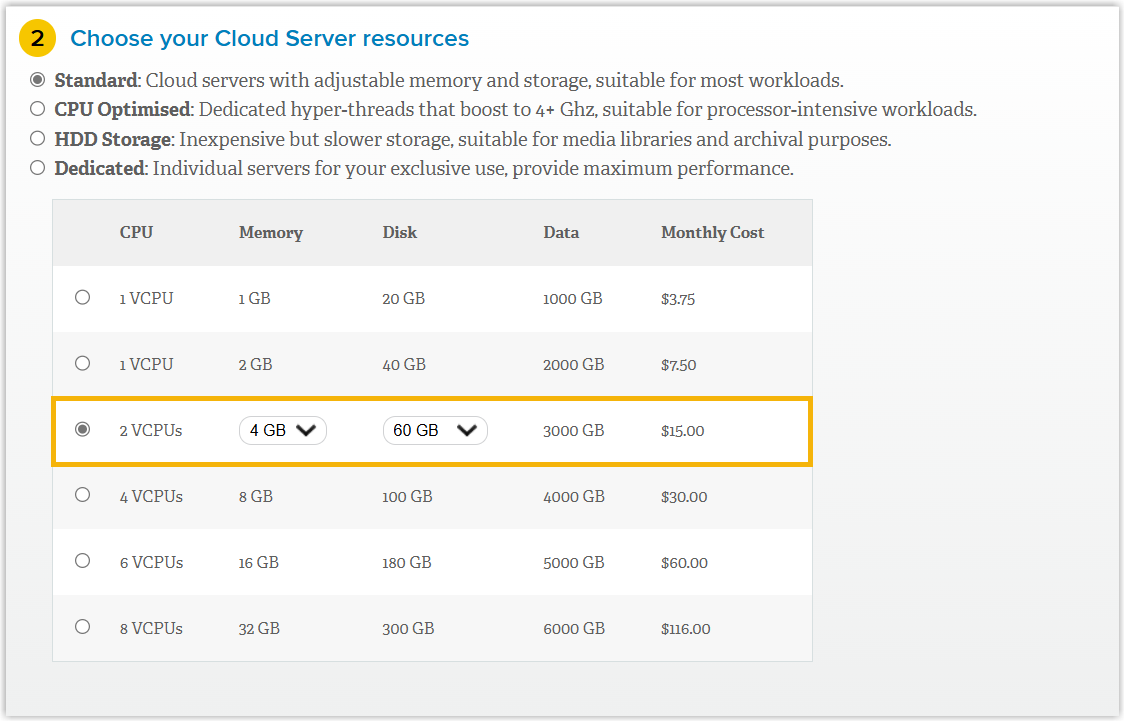Click the Memory column header
This screenshot has height=722, width=1125.
pyautogui.click(x=270, y=232)
